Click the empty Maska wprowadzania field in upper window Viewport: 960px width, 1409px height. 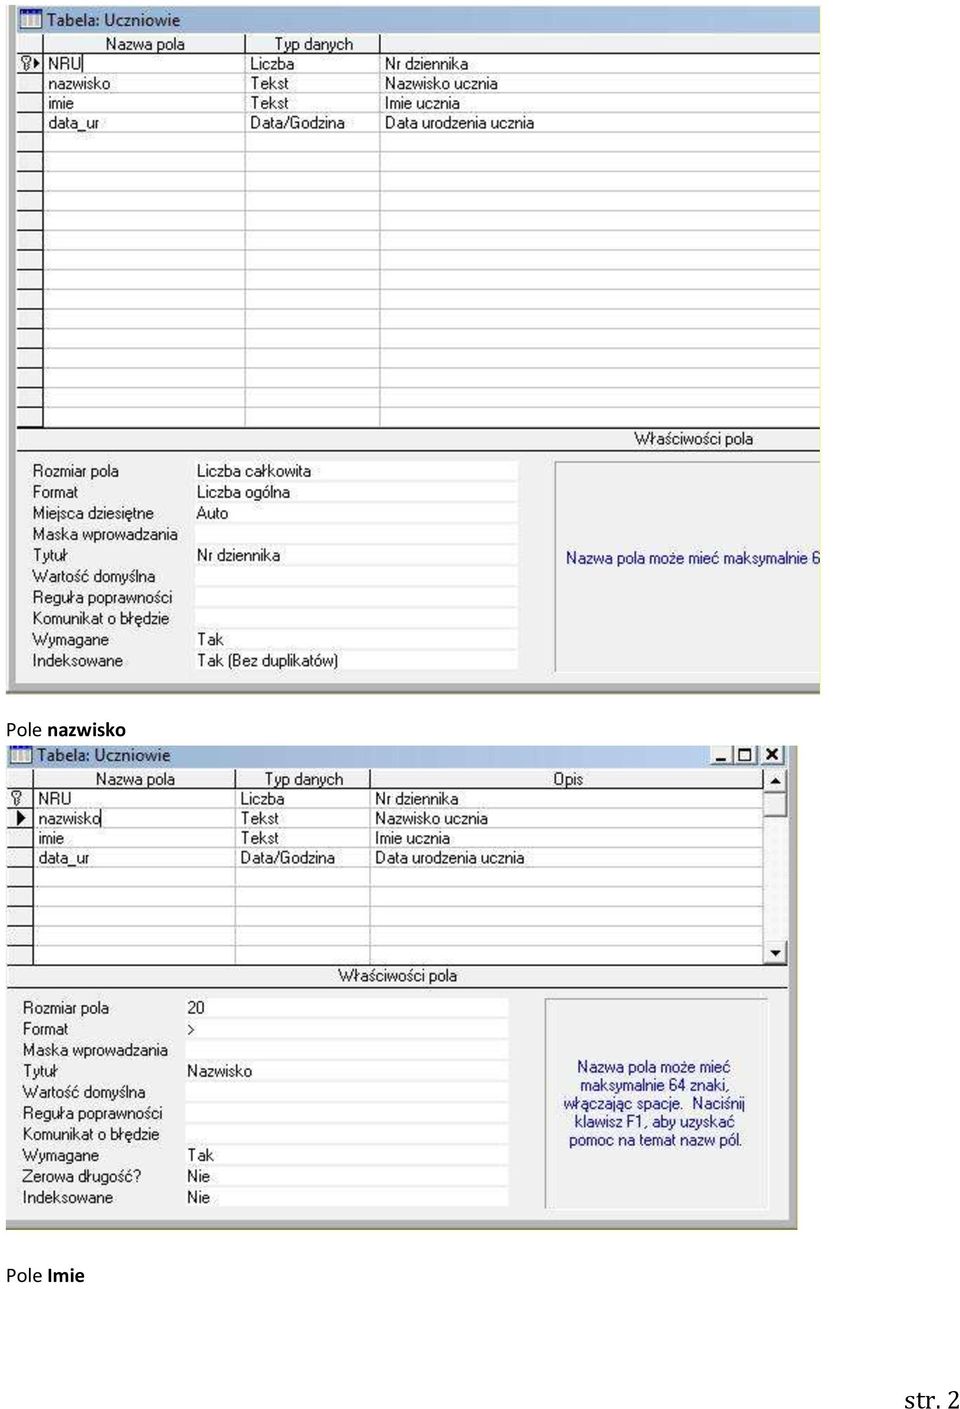(356, 534)
